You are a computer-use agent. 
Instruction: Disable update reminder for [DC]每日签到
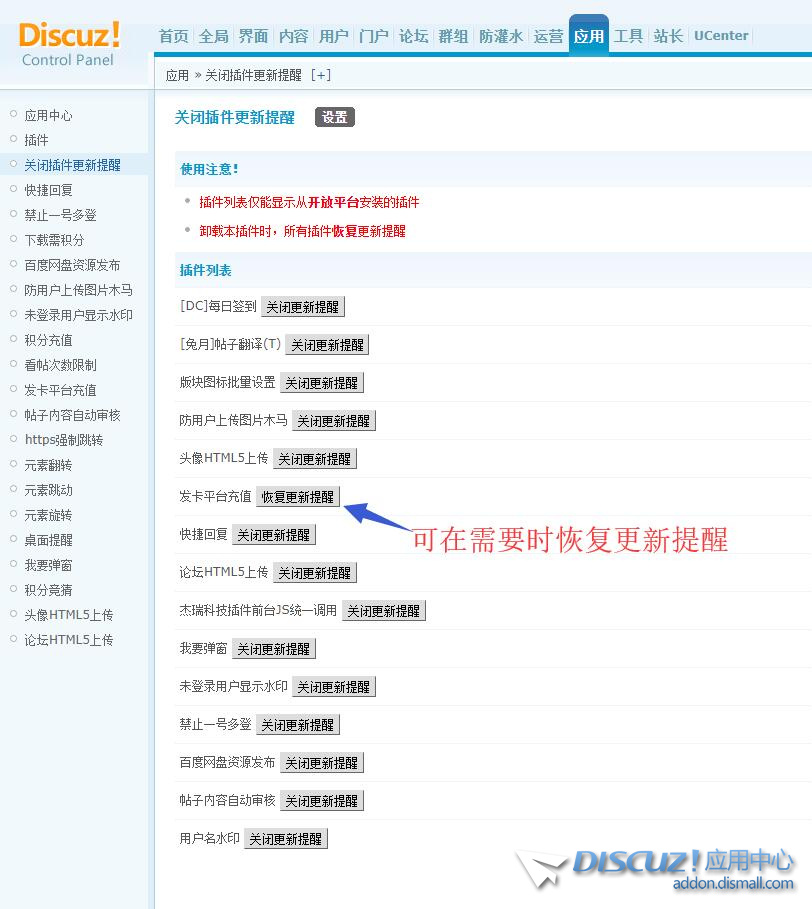pos(302,307)
